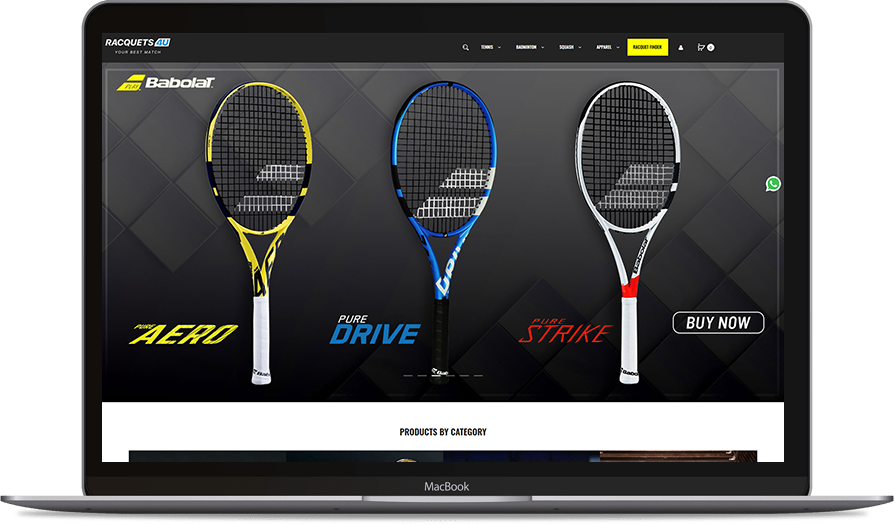Click the Babolat brand logo

pyautogui.click(x=165, y=83)
